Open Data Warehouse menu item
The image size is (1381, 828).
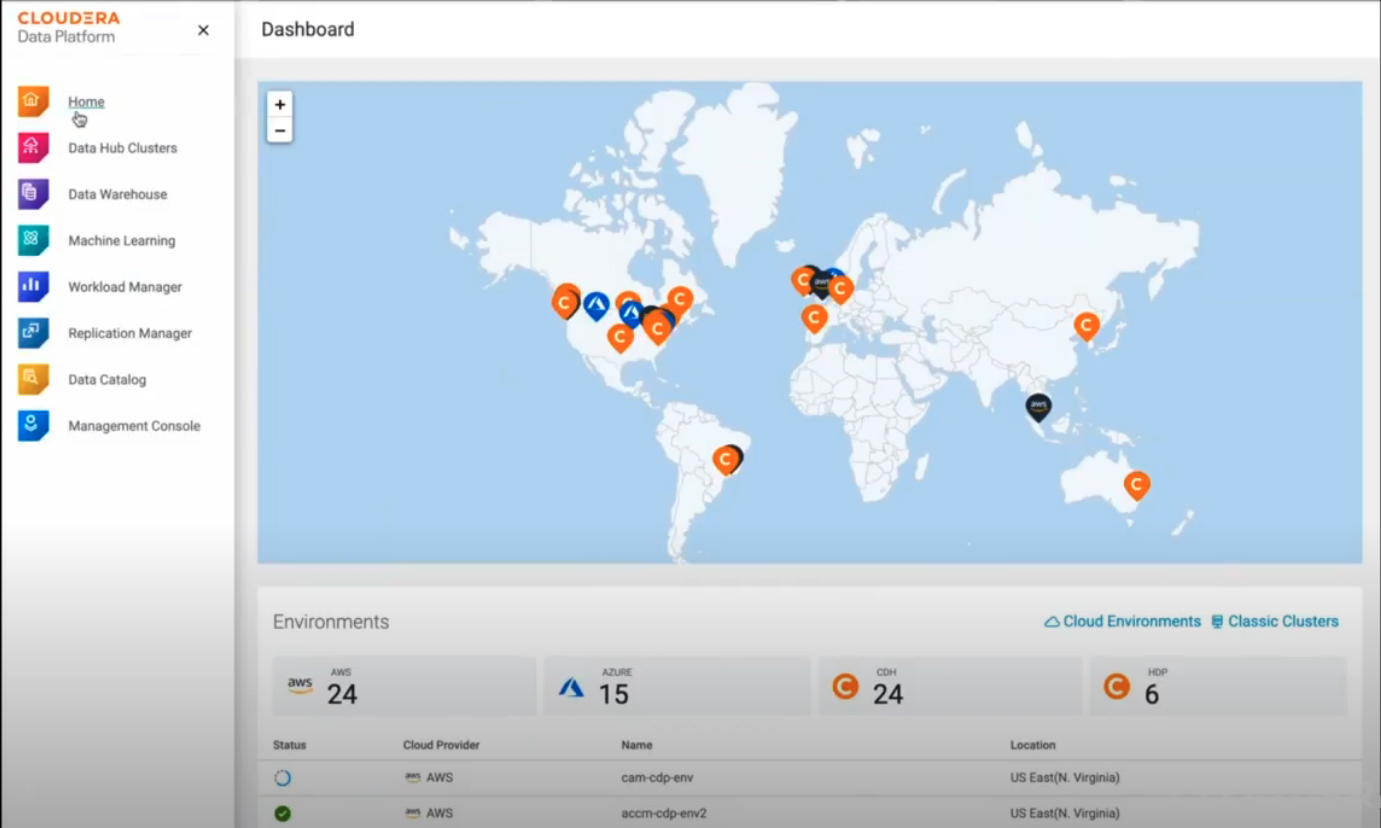(117, 194)
